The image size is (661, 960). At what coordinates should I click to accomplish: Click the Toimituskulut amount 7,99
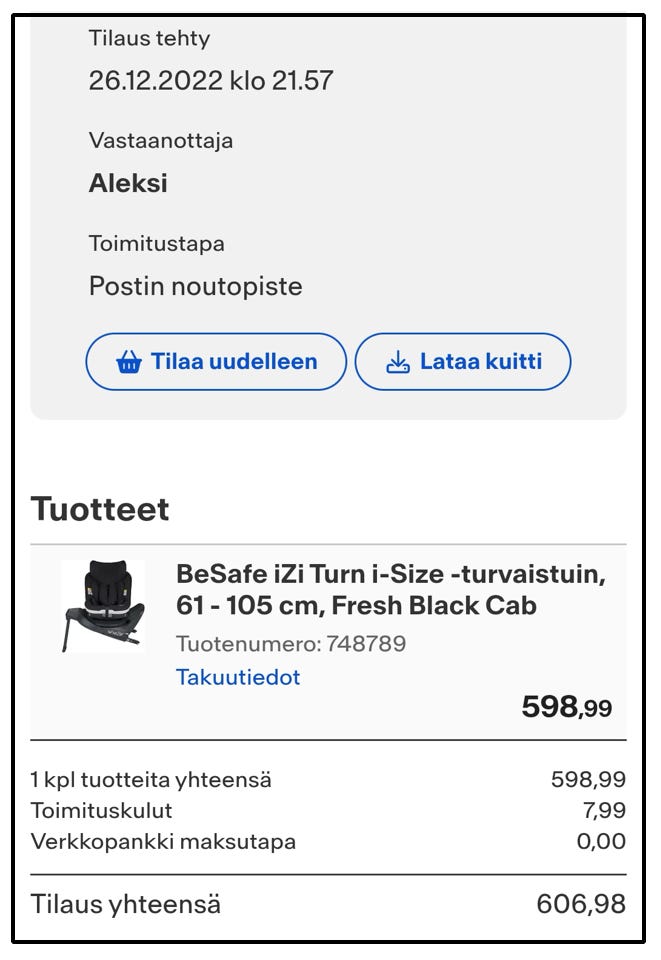point(604,811)
